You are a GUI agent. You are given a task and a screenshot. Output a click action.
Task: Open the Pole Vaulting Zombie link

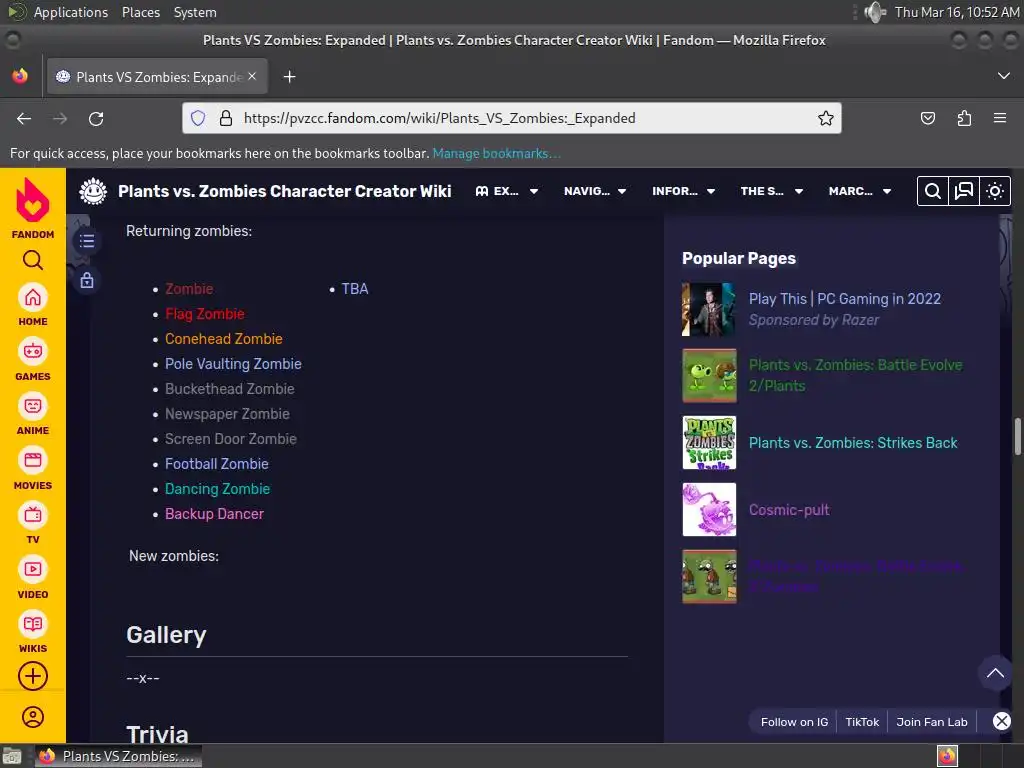coord(233,364)
